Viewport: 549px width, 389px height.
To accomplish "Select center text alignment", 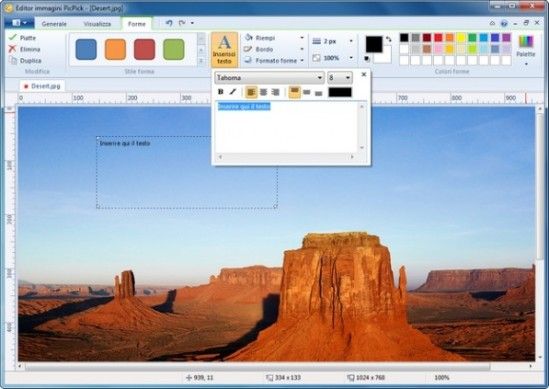I will pos(263,92).
